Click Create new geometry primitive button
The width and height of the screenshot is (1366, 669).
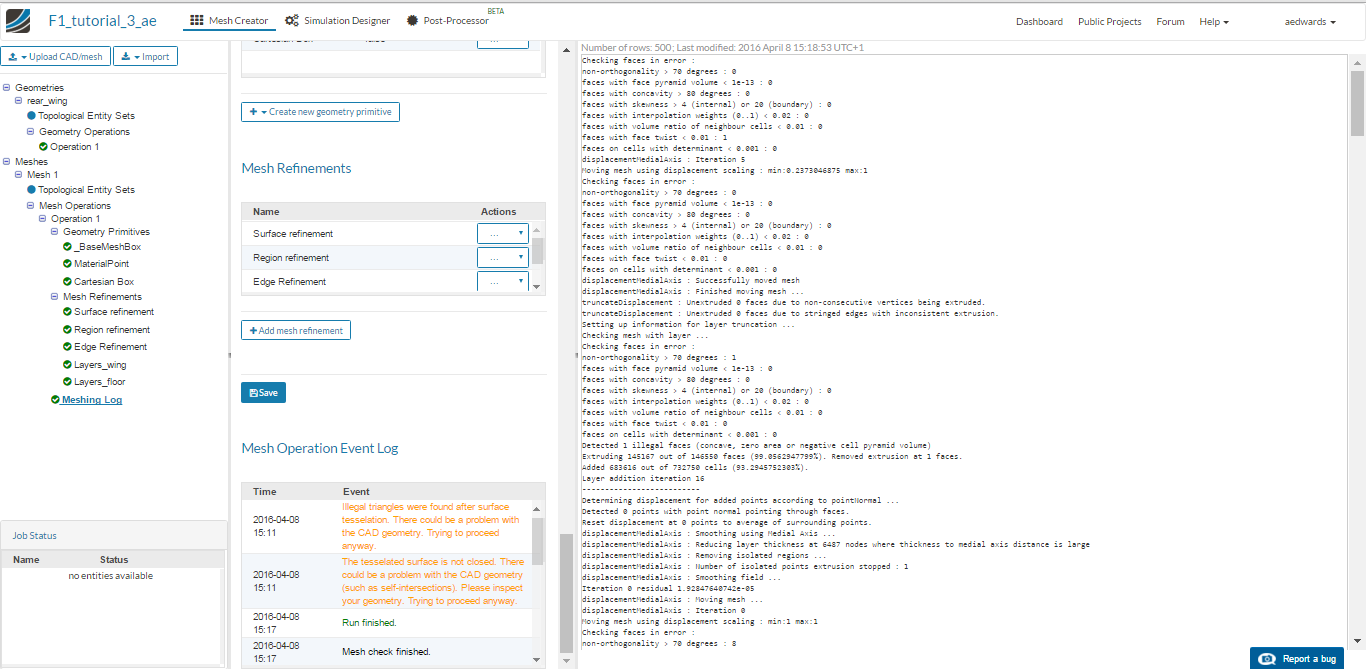pyautogui.click(x=320, y=112)
